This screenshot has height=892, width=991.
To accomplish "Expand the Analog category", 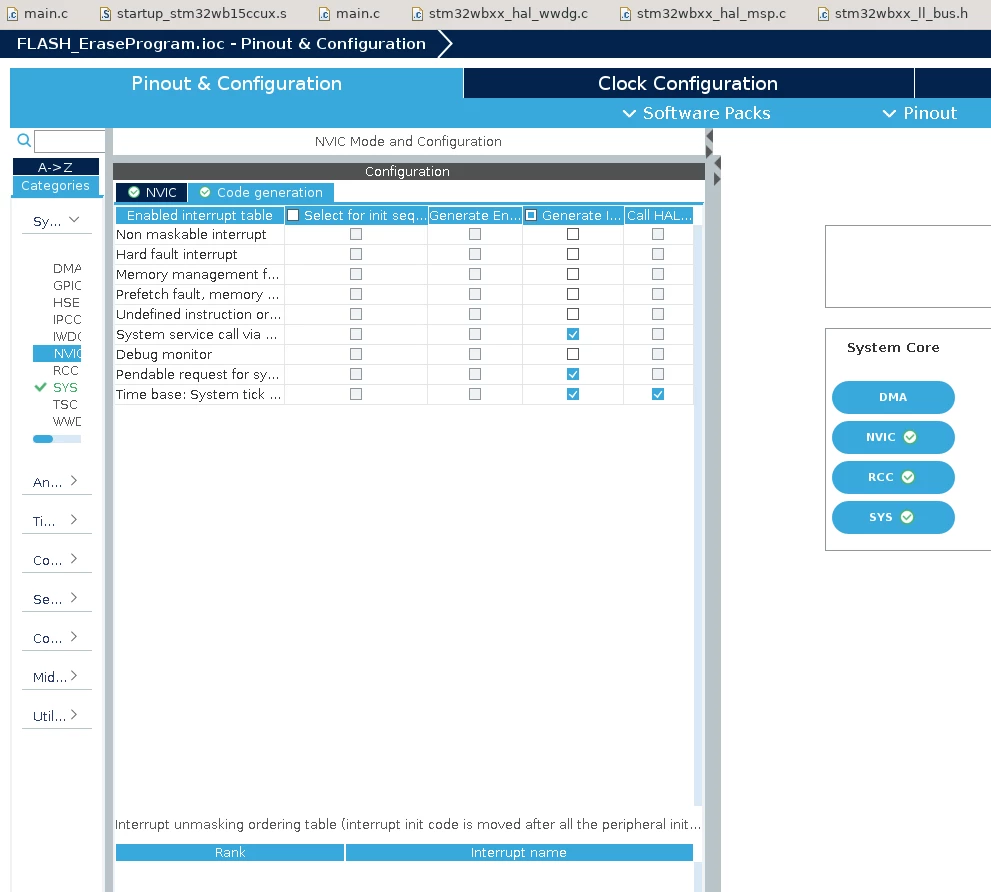I will pyautogui.click(x=56, y=482).
